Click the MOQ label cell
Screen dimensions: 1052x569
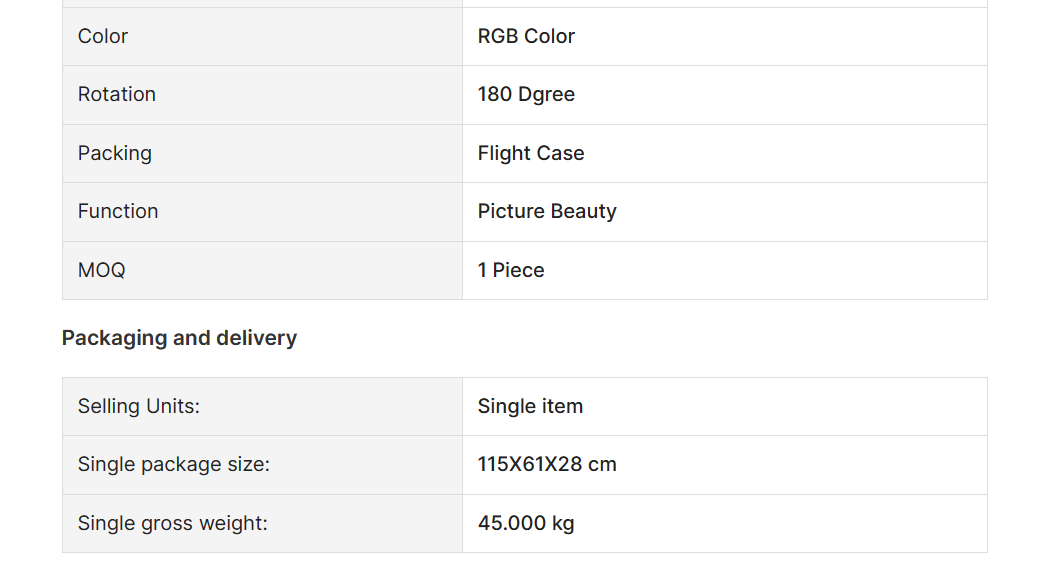click(x=262, y=270)
